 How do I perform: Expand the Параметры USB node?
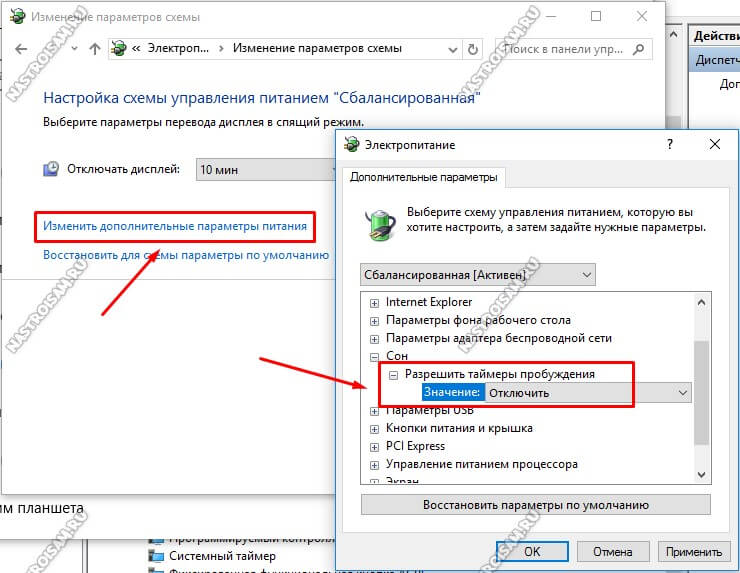[x=374, y=411]
